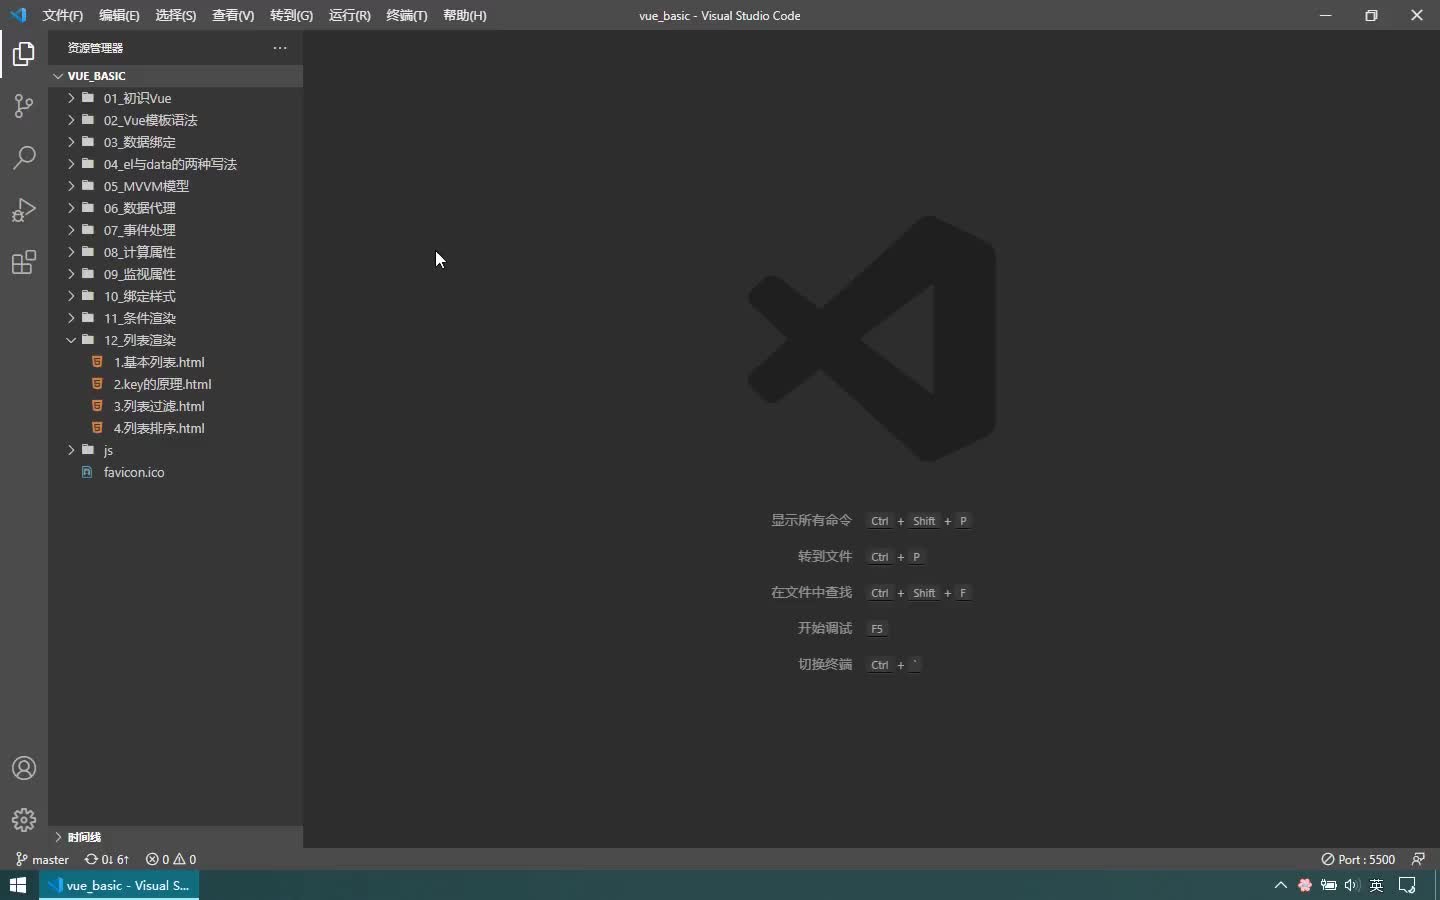Image resolution: width=1440 pixels, height=900 pixels.
Task: Click the errors and warnings status indicator
Action: coord(171,859)
